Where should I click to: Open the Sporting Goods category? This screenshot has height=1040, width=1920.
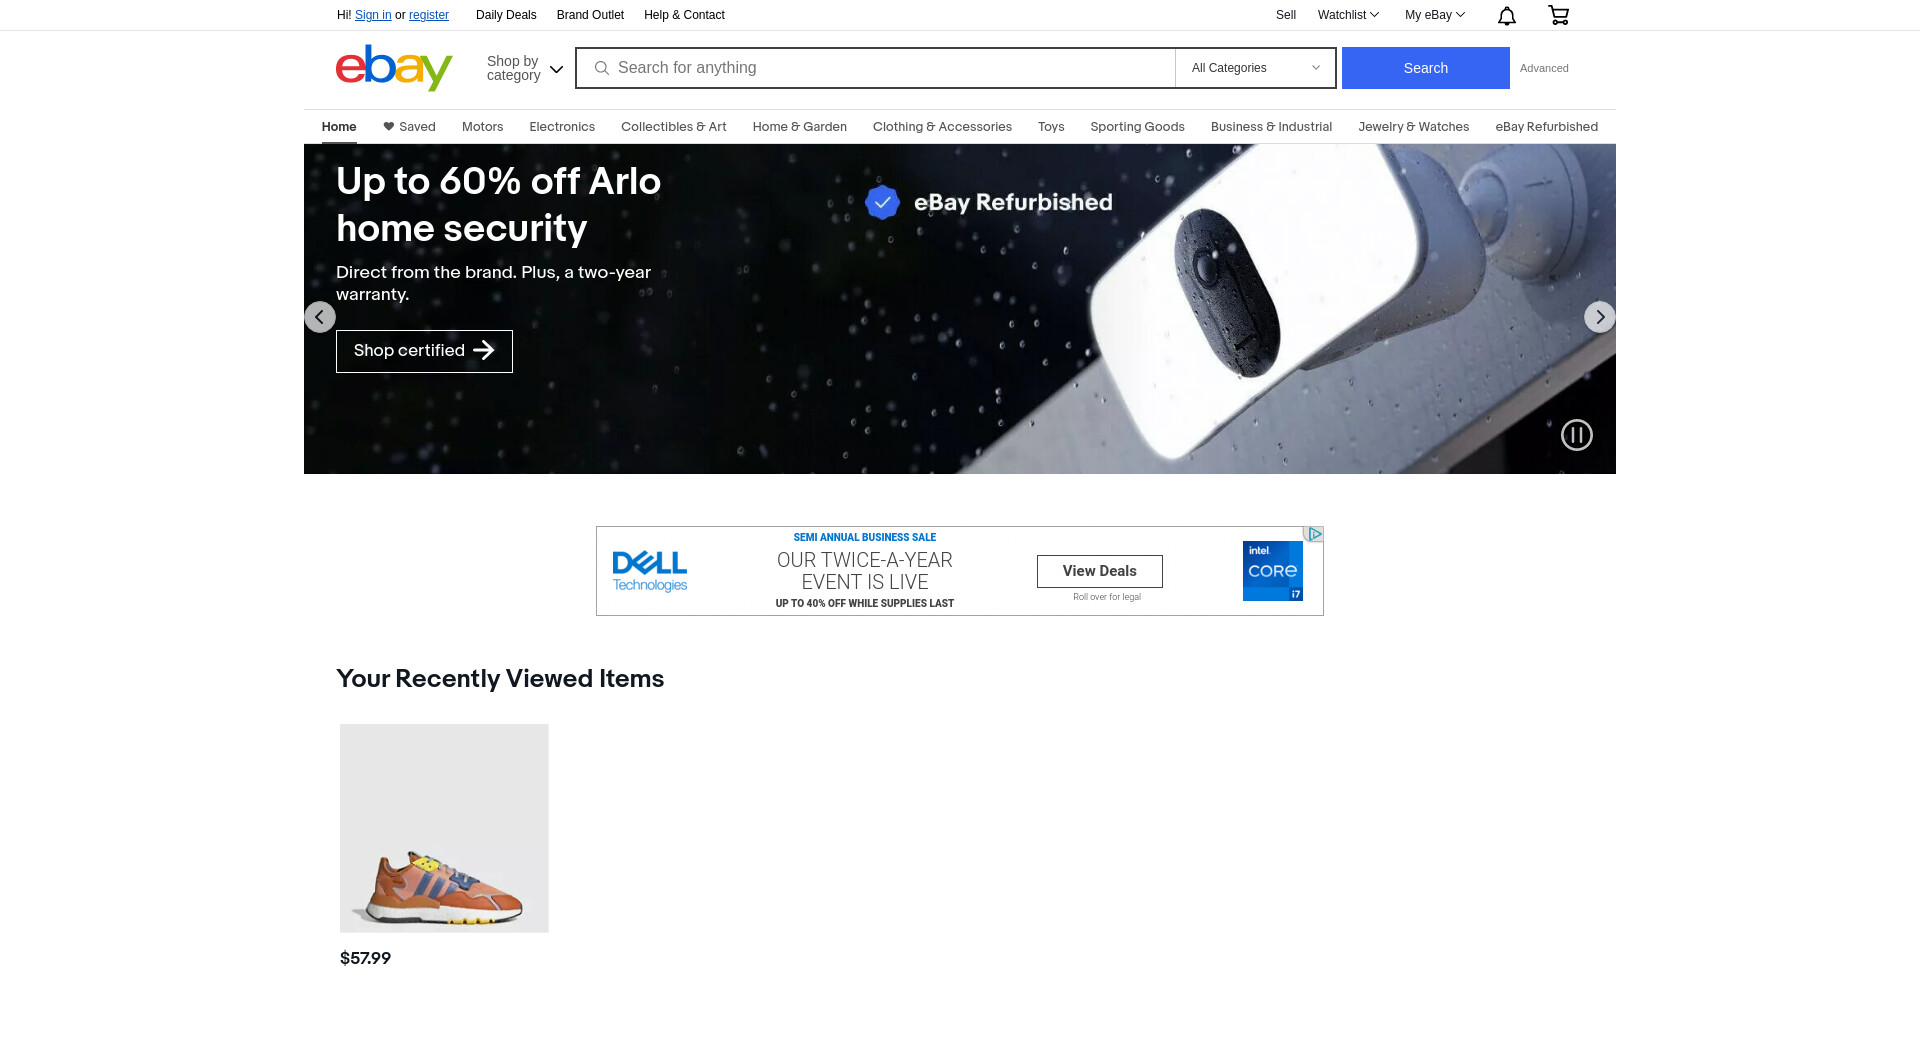tap(1137, 127)
